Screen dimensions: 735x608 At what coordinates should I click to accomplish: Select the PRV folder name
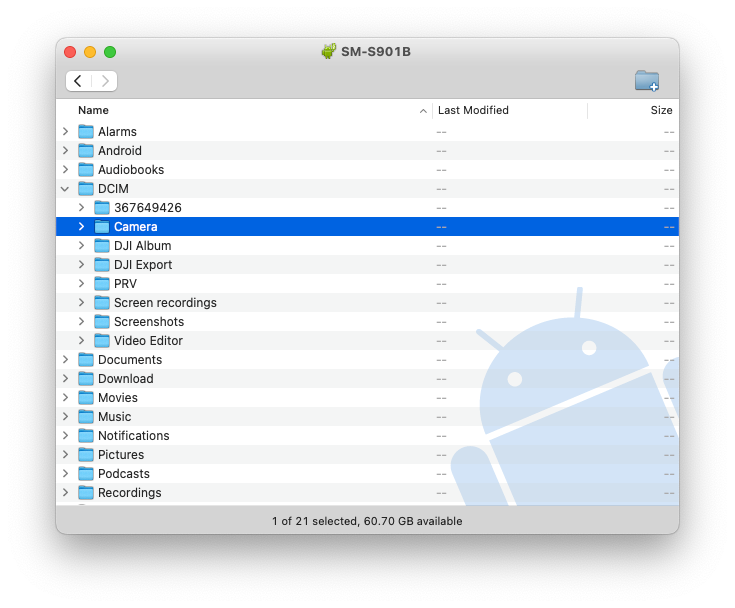(x=125, y=284)
